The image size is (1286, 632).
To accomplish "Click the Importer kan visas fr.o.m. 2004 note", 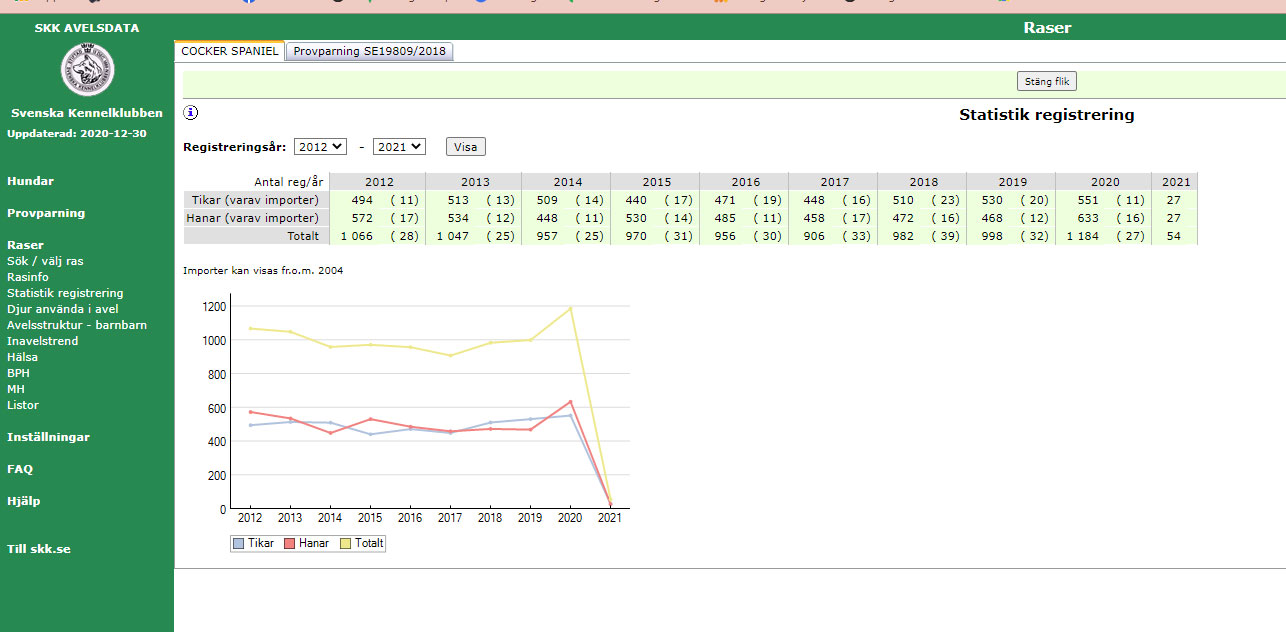I will click(x=263, y=270).
